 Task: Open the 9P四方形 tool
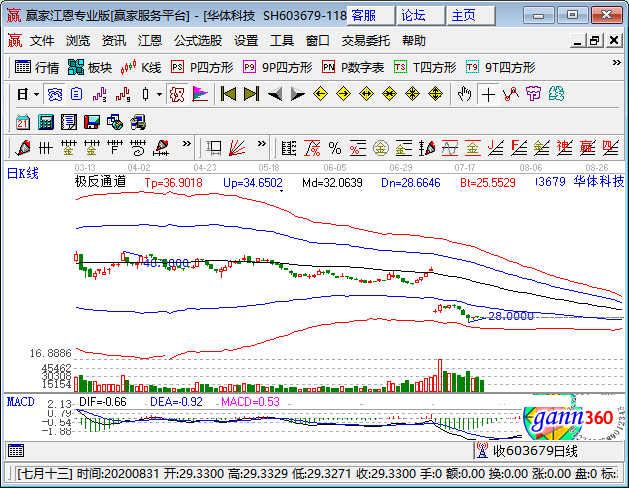(x=278, y=67)
